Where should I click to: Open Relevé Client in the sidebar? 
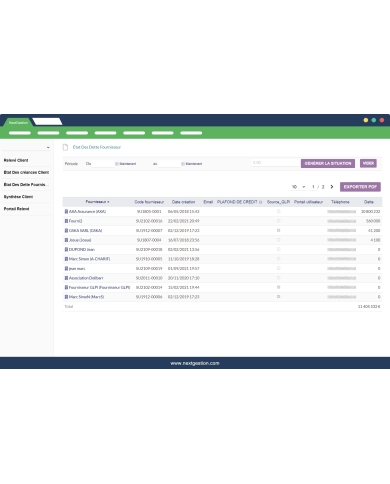pos(16,160)
